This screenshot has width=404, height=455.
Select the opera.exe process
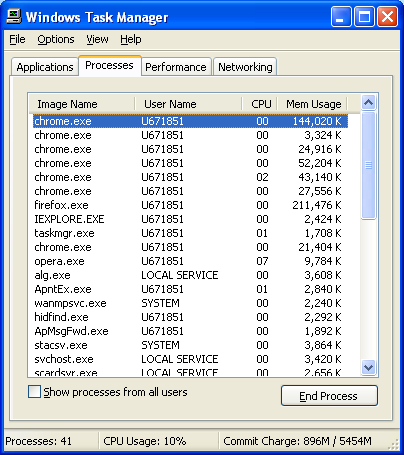pyautogui.click(x=190, y=261)
